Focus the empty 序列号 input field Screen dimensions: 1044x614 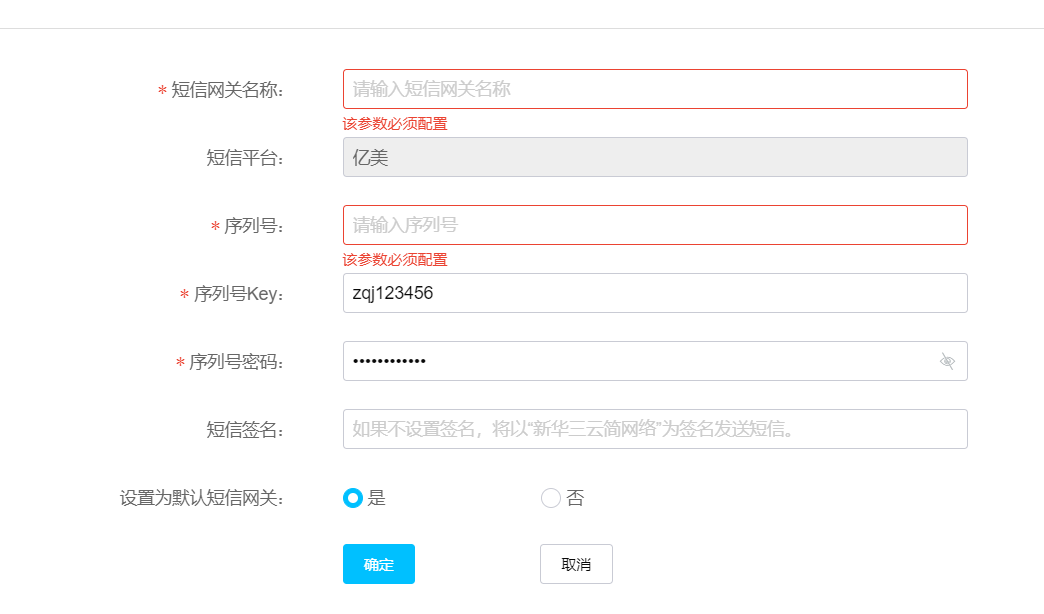click(x=655, y=225)
